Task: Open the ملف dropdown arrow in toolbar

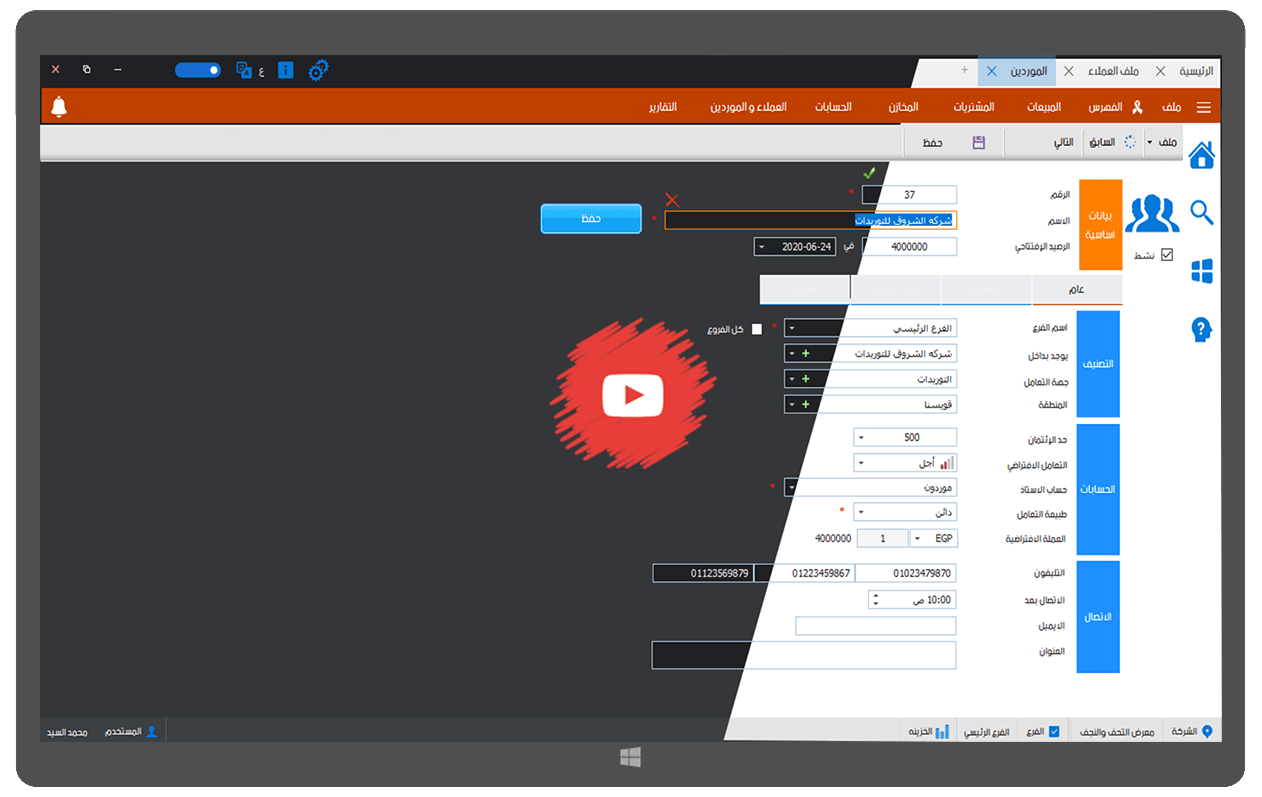Action: pyautogui.click(x=1150, y=143)
